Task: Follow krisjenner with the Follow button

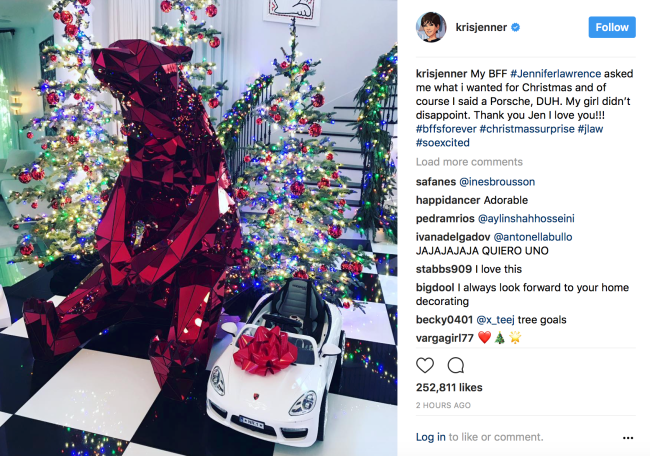Action: (x=612, y=27)
